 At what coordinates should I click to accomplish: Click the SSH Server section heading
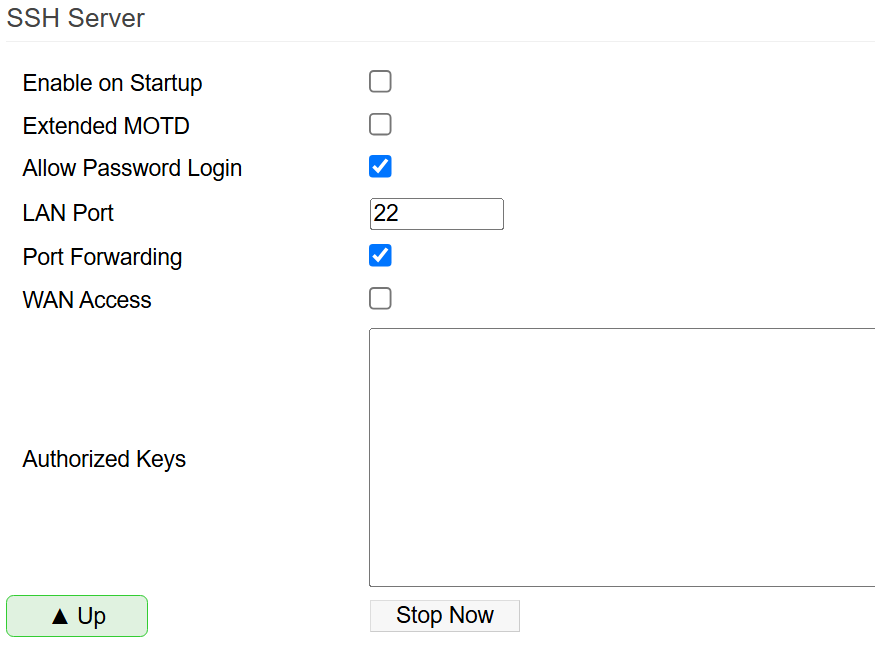[76, 18]
